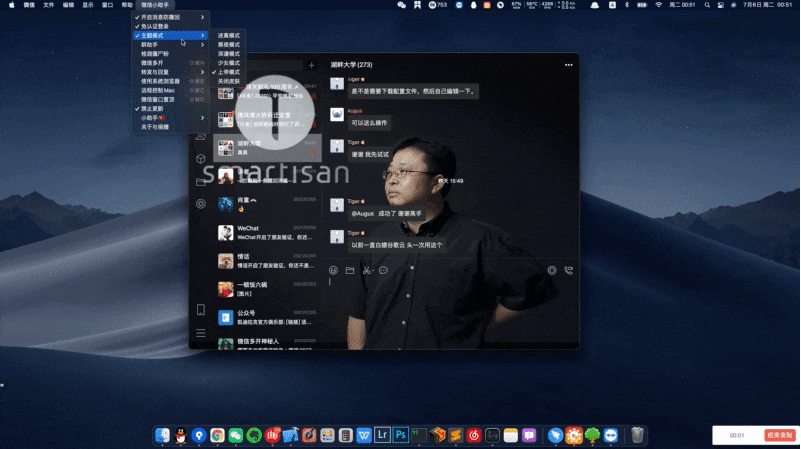Open WeChat in the Dock
The width and height of the screenshot is (801, 449).
[x=235, y=435]
